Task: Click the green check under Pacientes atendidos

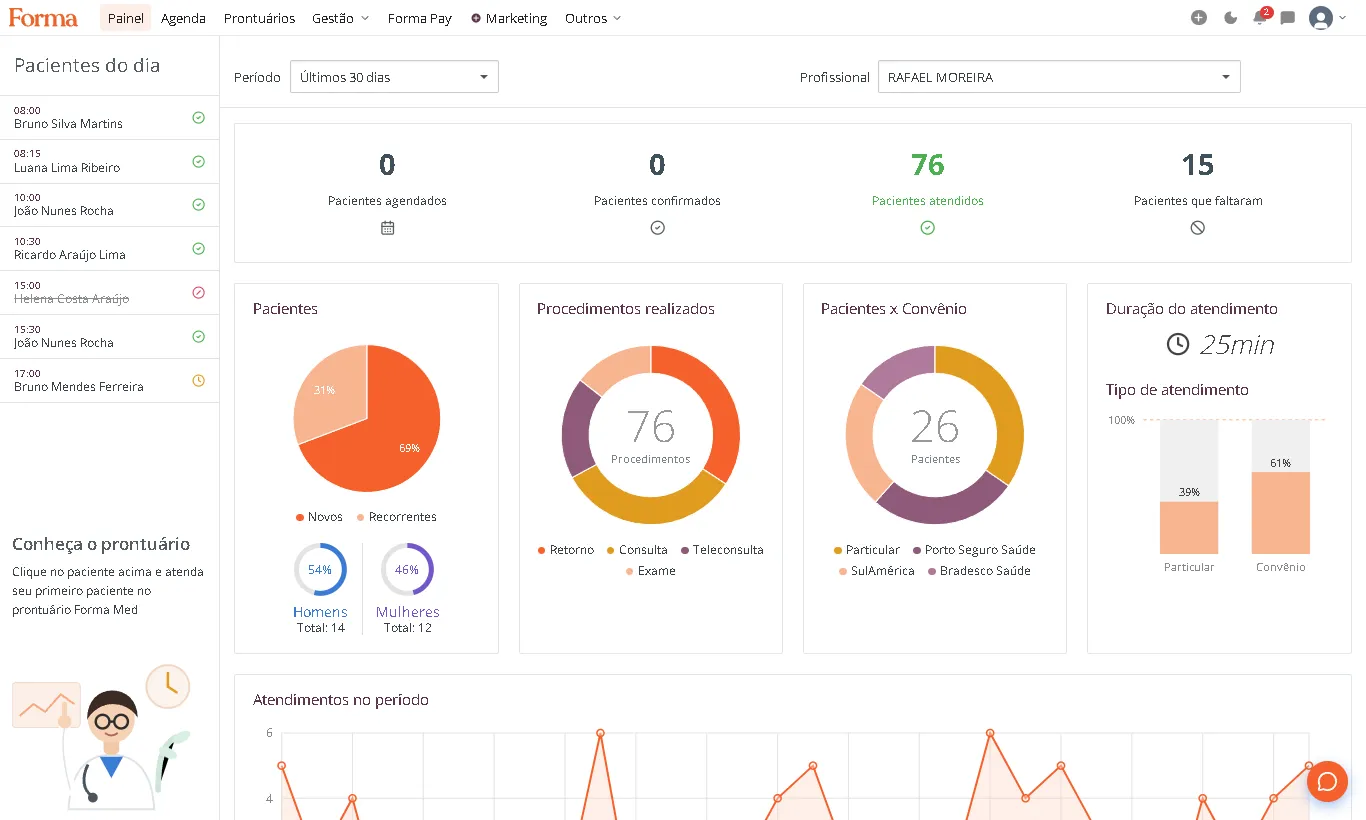Action: tap(928, 228)
